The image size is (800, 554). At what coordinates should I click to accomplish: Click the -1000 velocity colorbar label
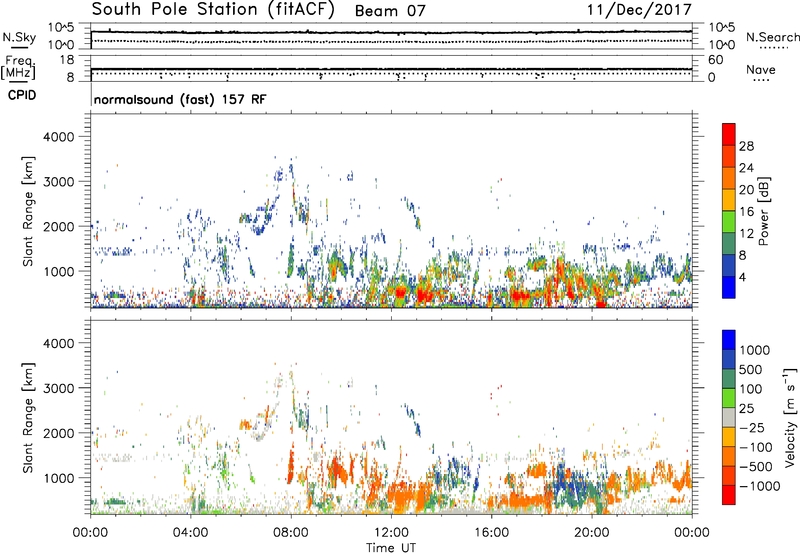760,486
